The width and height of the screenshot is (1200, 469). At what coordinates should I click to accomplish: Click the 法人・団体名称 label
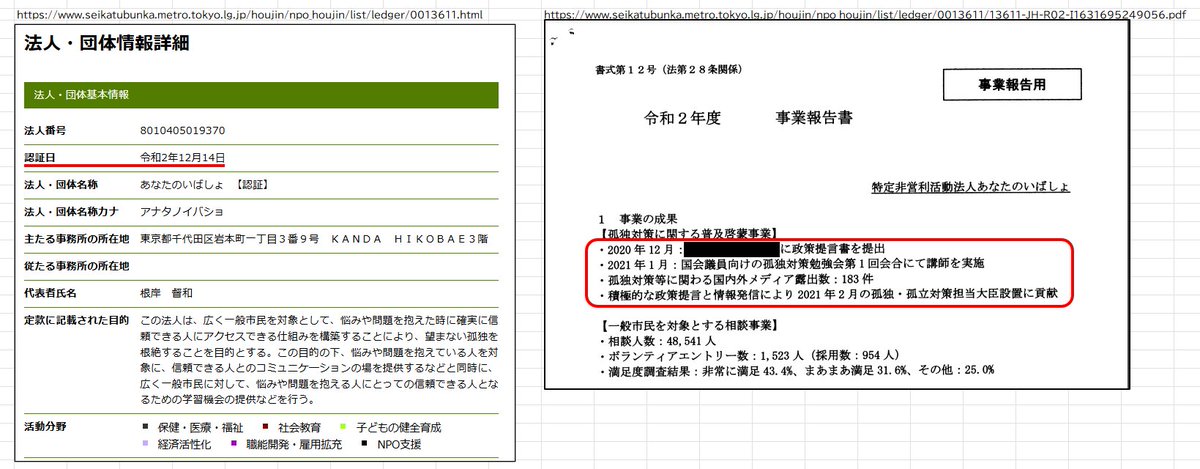61,185
